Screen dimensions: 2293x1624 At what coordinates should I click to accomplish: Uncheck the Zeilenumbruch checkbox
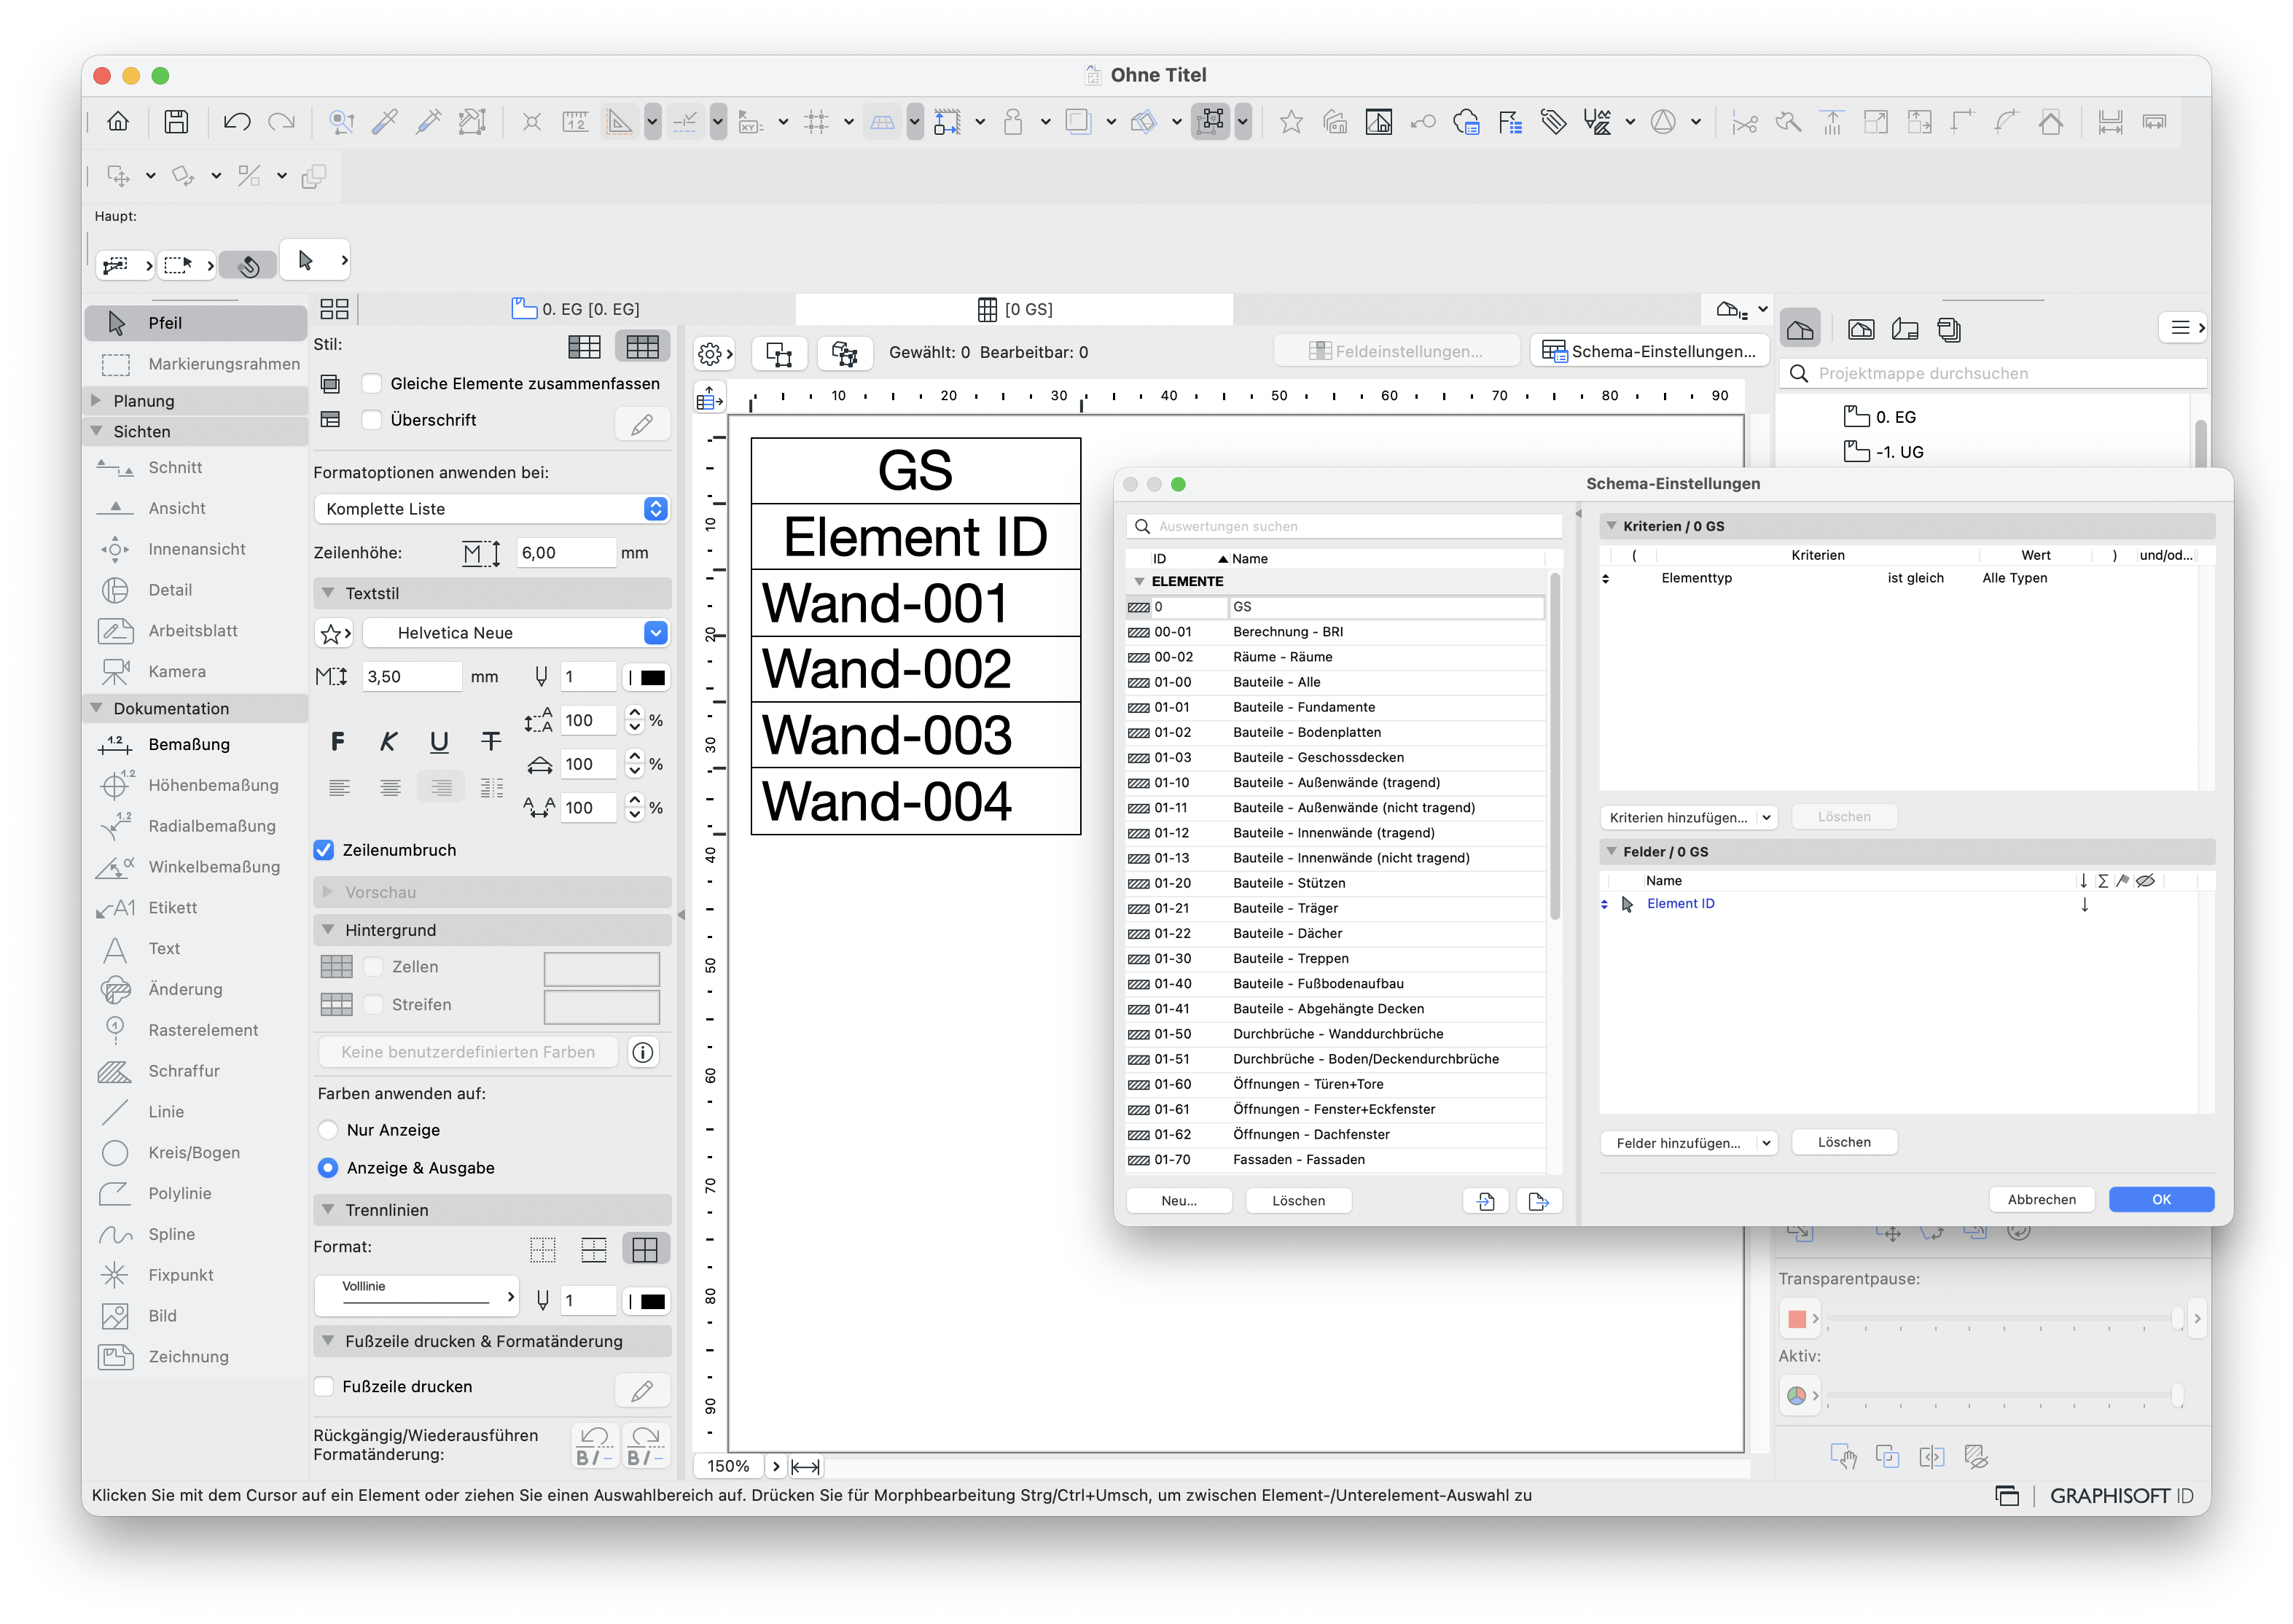click(324, 850)
